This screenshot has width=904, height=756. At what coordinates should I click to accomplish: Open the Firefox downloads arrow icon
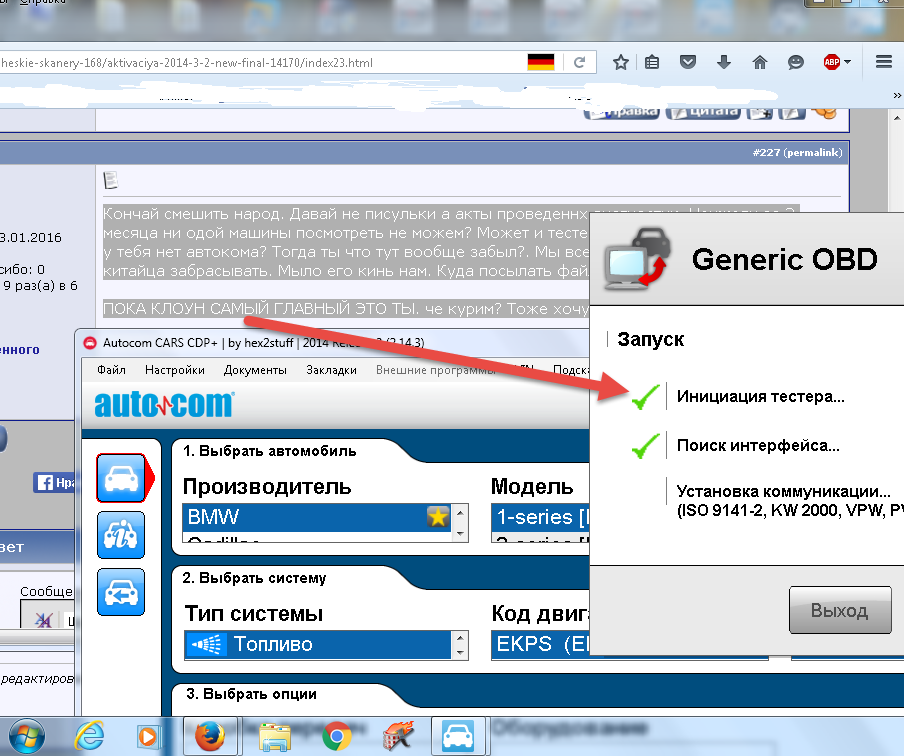[723, 62]
